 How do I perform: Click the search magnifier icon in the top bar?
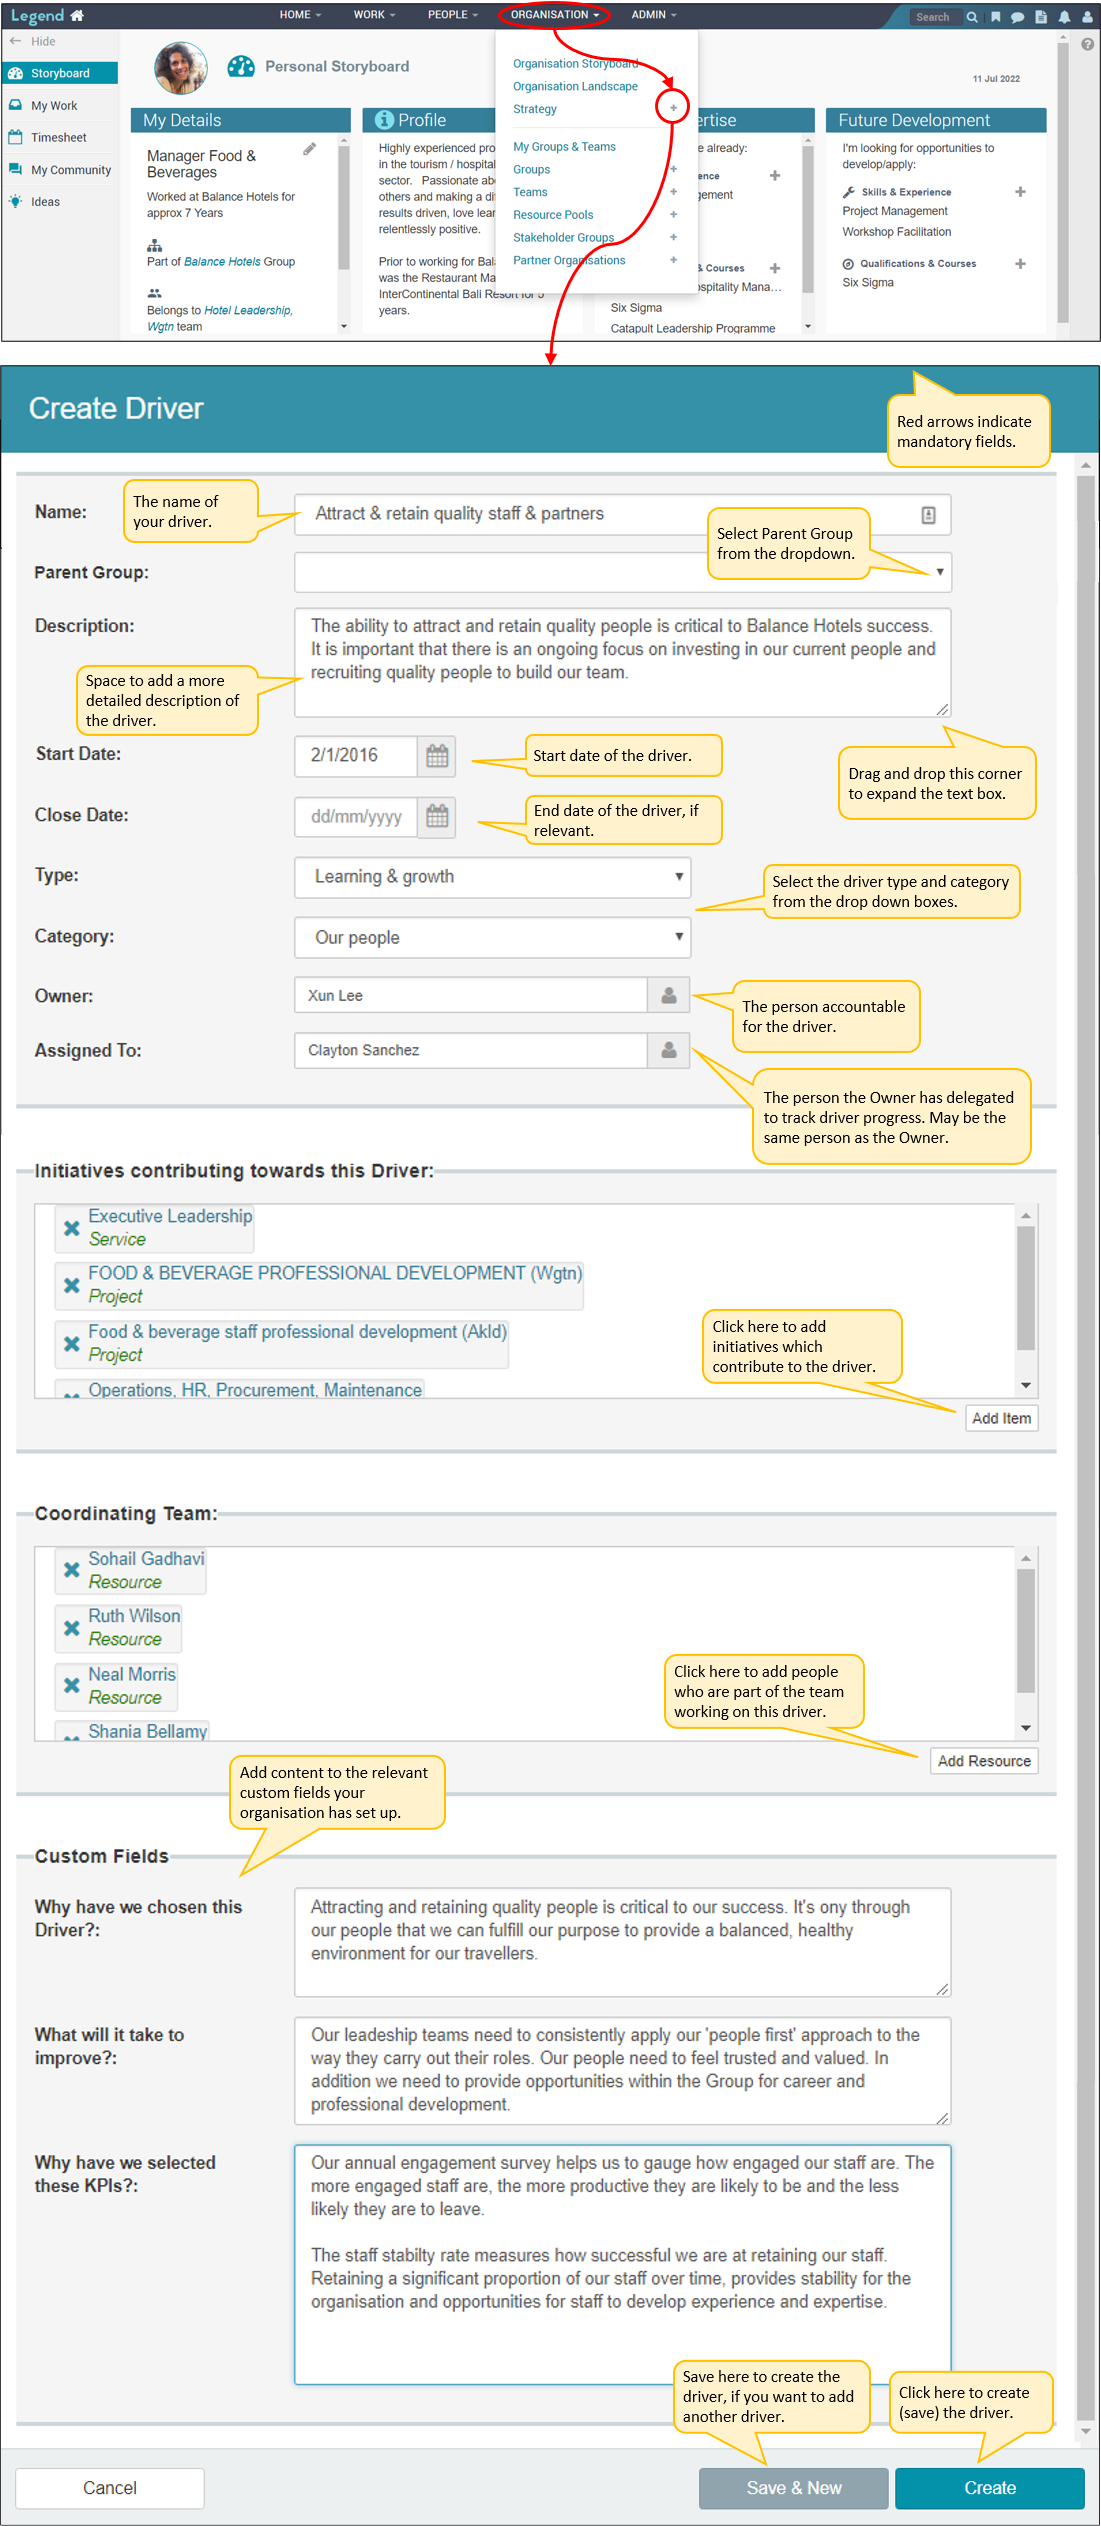(972, 17)
